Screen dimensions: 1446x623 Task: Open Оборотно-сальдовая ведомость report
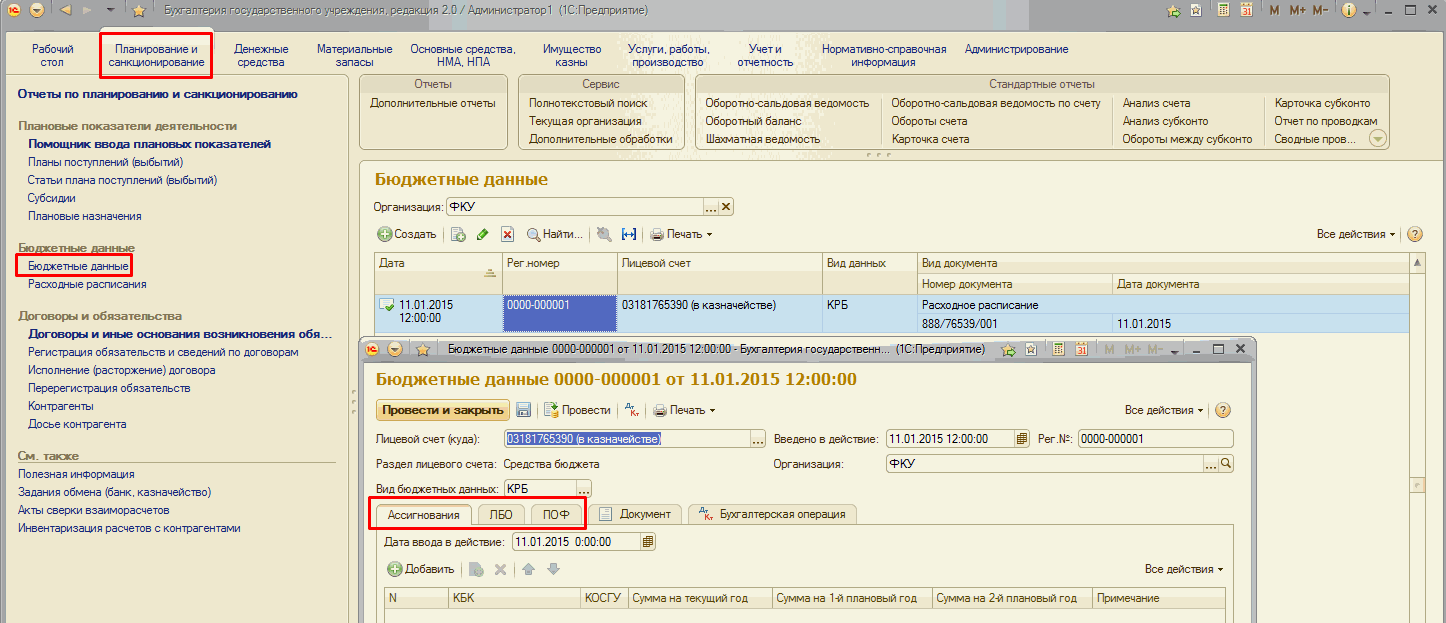[x=787, y=103]
